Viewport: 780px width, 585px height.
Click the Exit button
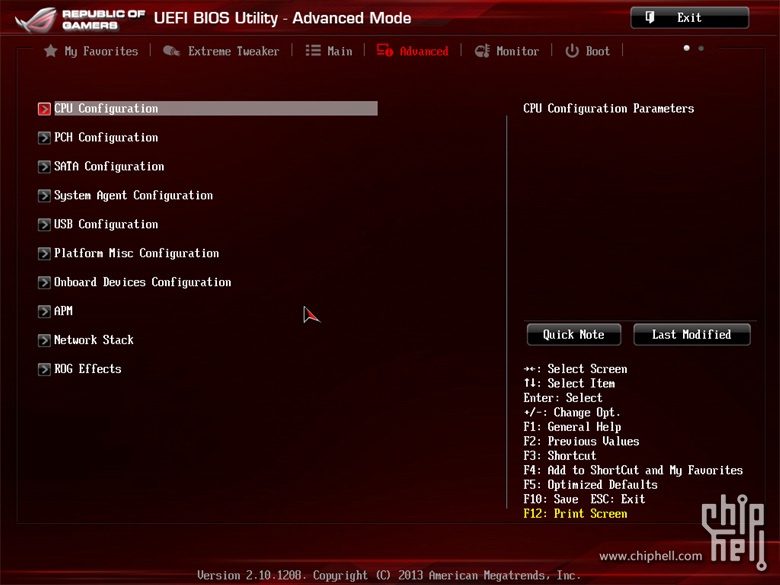[x=689, y=17]
